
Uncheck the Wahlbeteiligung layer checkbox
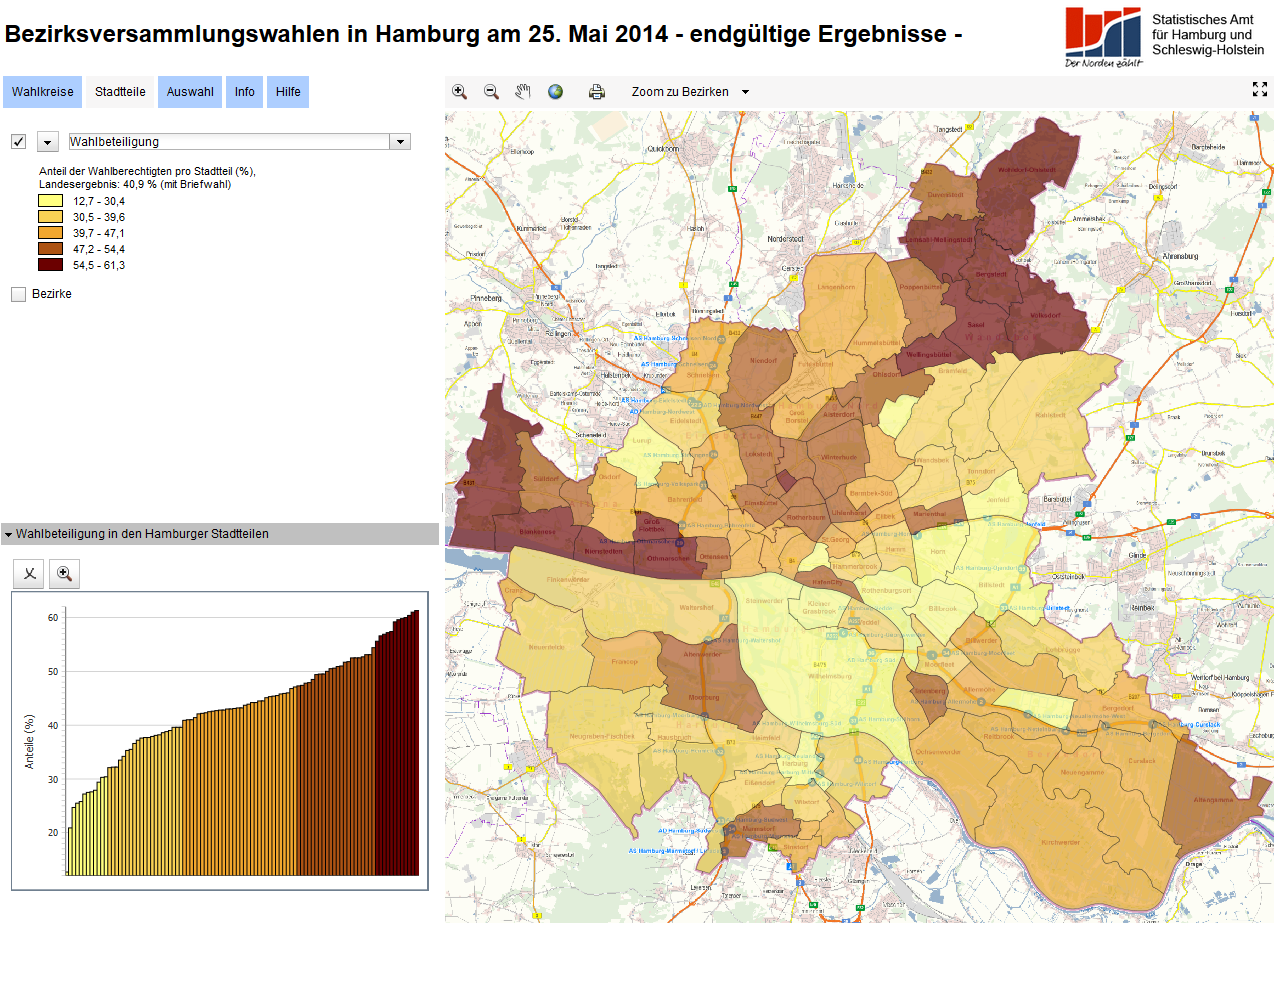[18, 142]
